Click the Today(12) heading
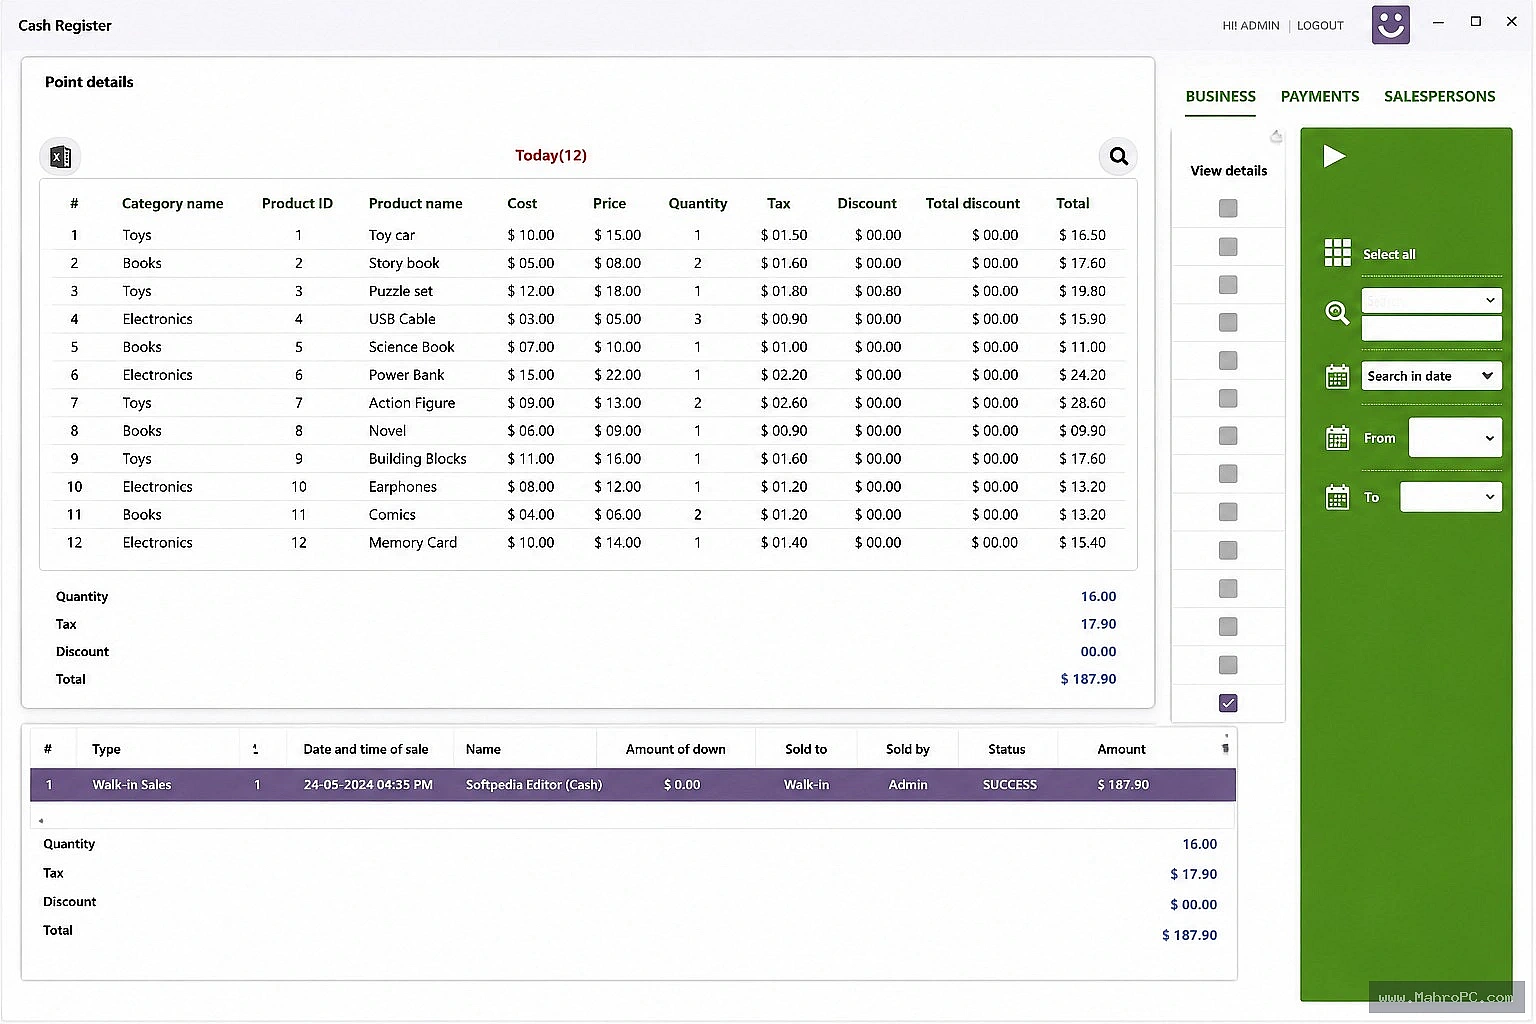The width and height of the screenshot is (1536, 1024). click(x=551, y=155)
